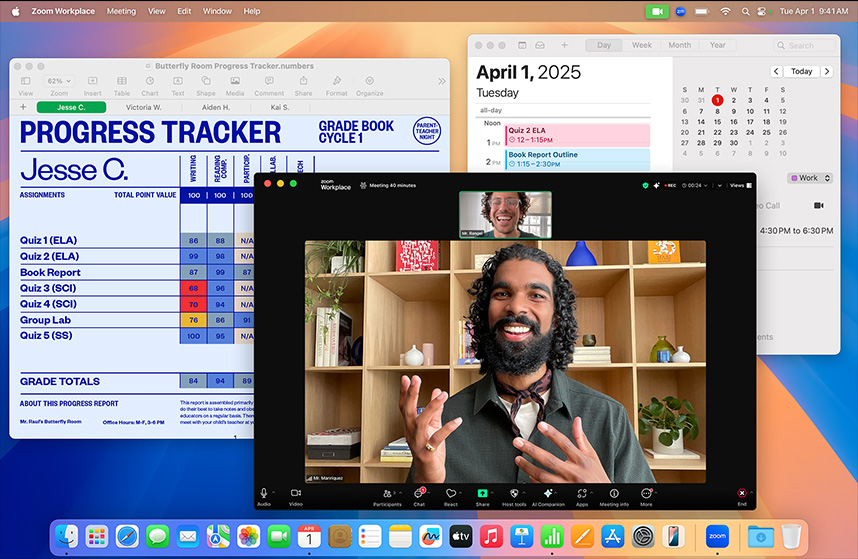This screenshot has width=858, height=559.
Task: Click the Today button in Calendar
Action: click(x=801, y=72)
